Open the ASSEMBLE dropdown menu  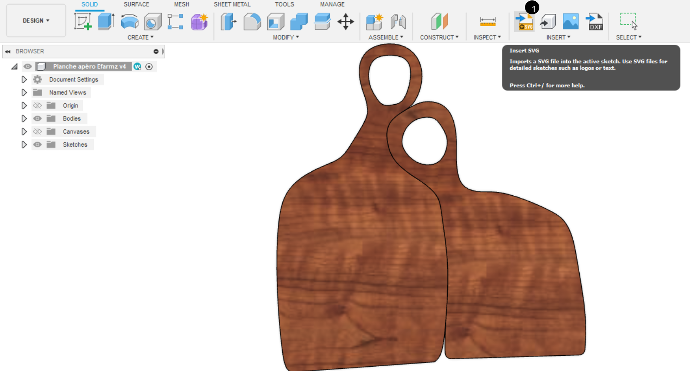[x=385, y=37]
